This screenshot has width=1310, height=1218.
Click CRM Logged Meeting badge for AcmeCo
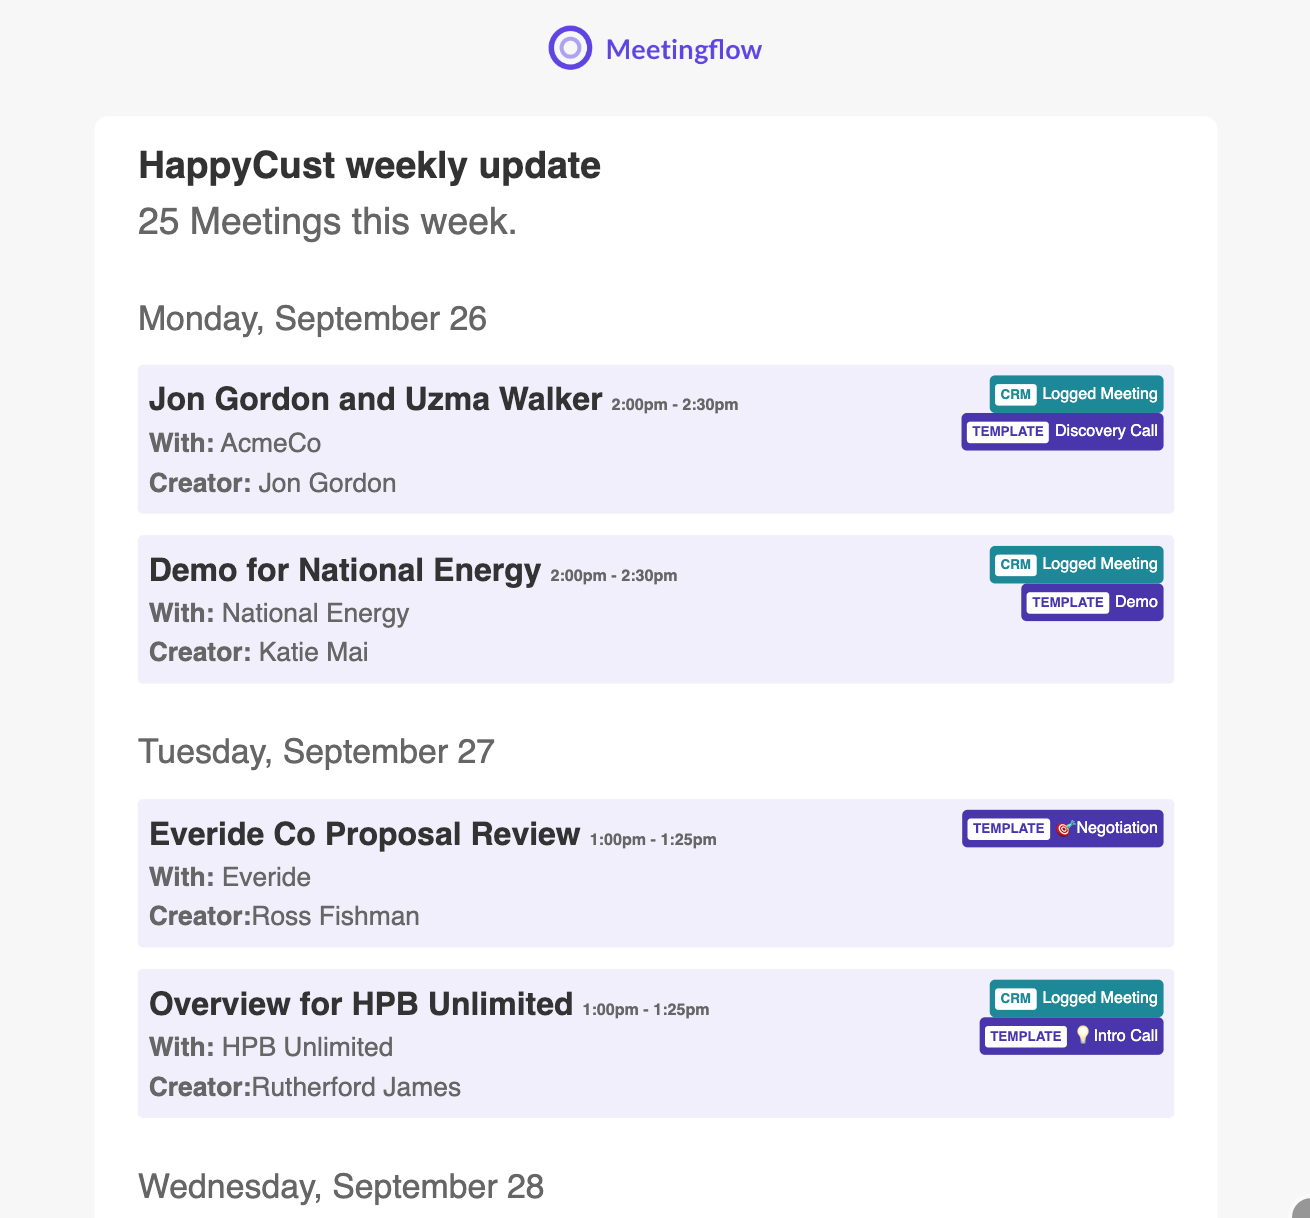pyautogui.click(x=1077, y=394)
